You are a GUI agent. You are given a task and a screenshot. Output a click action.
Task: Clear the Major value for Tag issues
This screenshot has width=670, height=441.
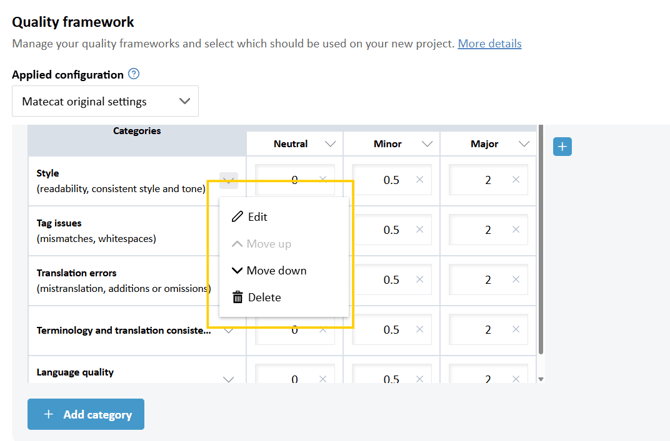coord(516,230)
